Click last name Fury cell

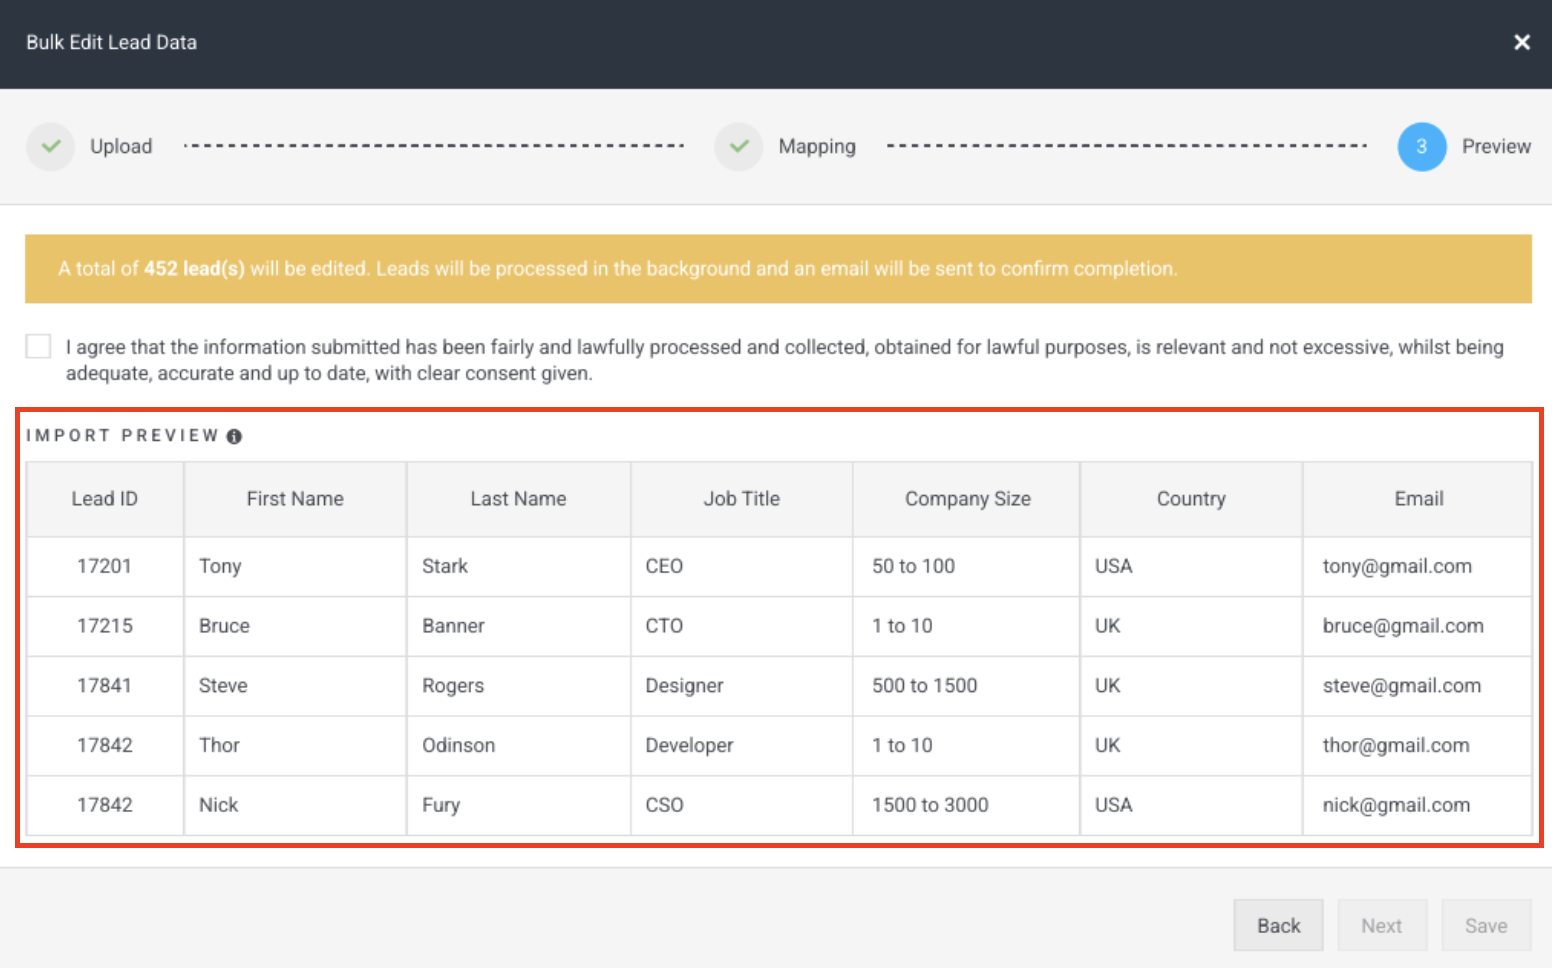[518, 805]
